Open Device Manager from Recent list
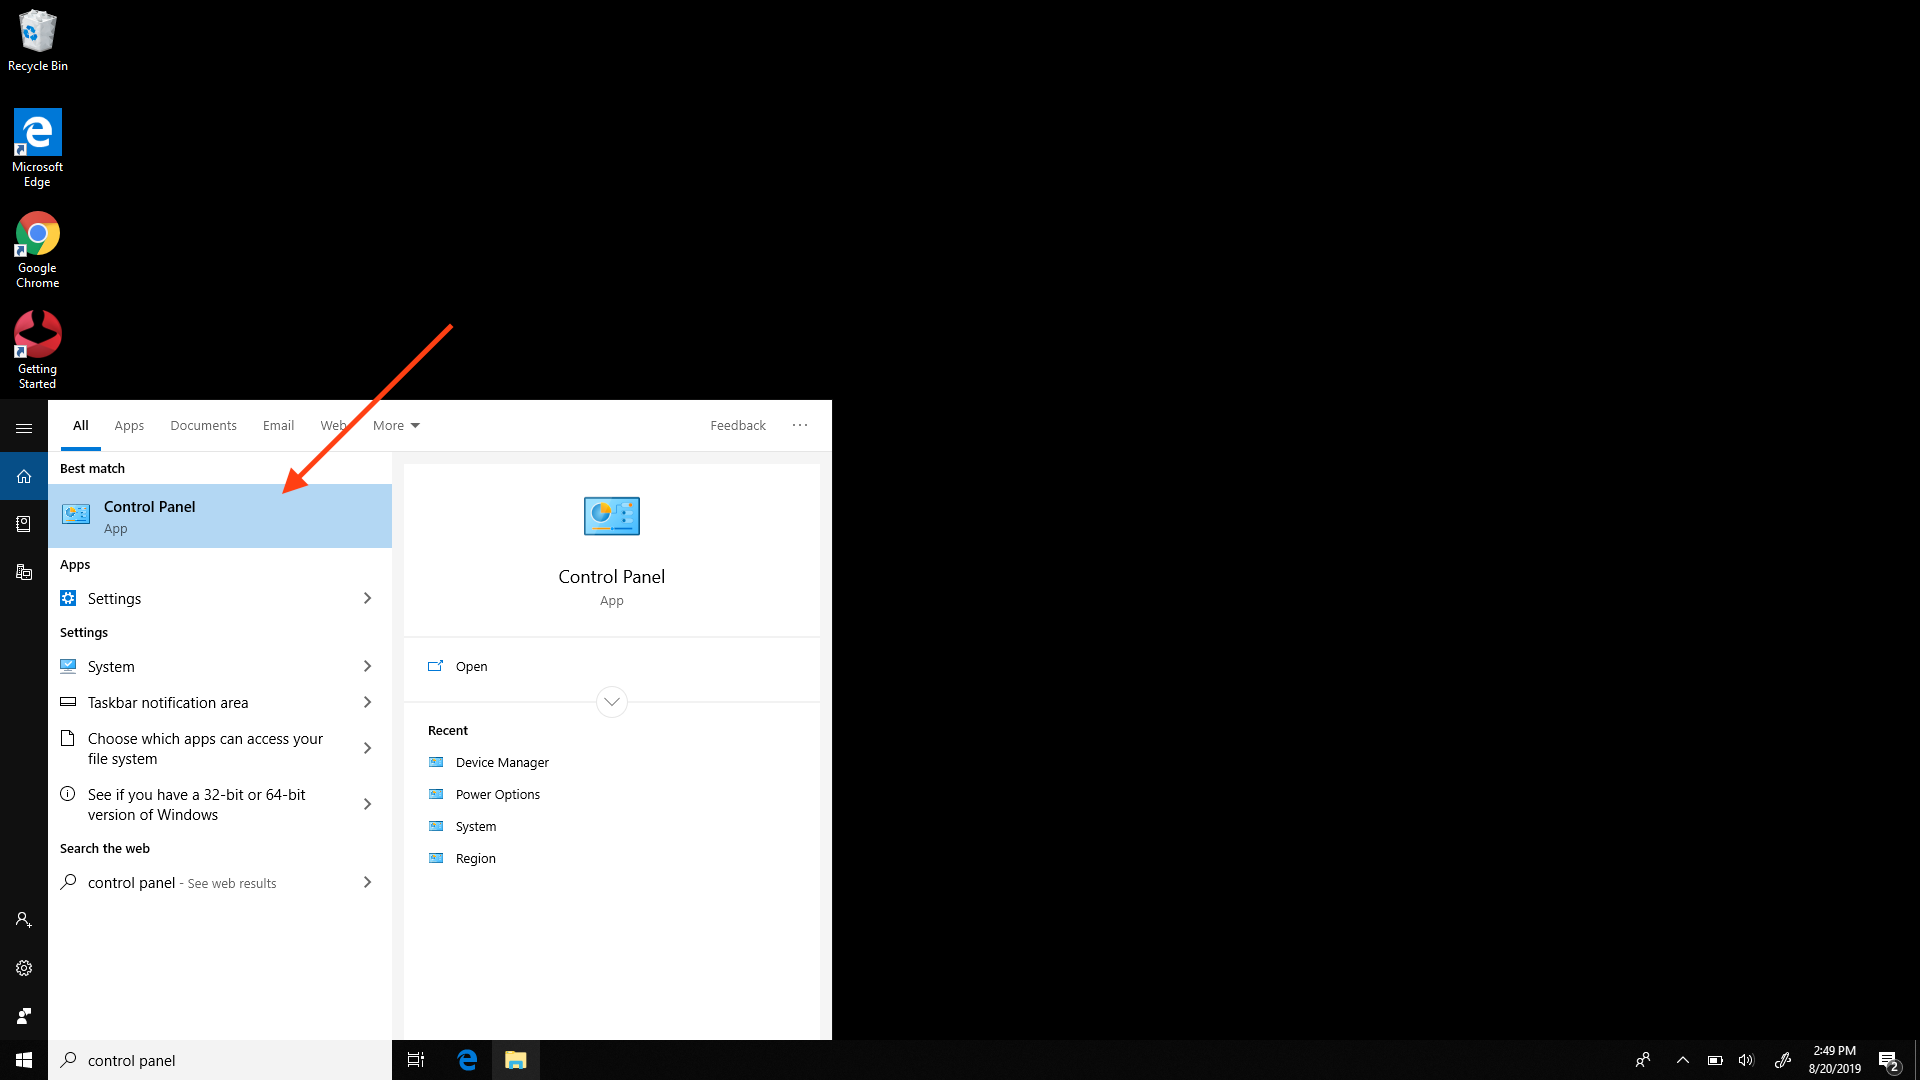The height and width of the screenshot is (1080, 1920). (502, 762)
